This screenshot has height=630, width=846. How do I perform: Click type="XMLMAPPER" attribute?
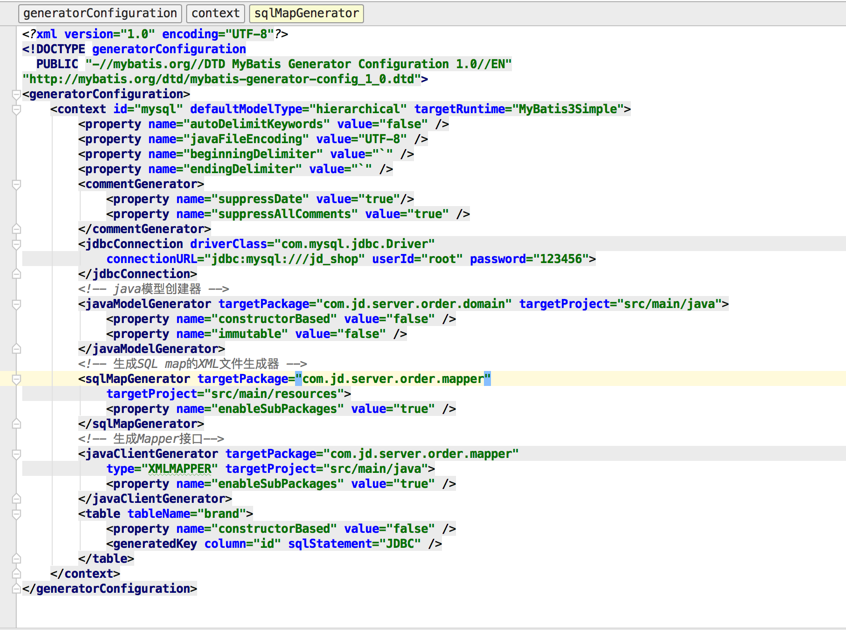click(162, 469)
